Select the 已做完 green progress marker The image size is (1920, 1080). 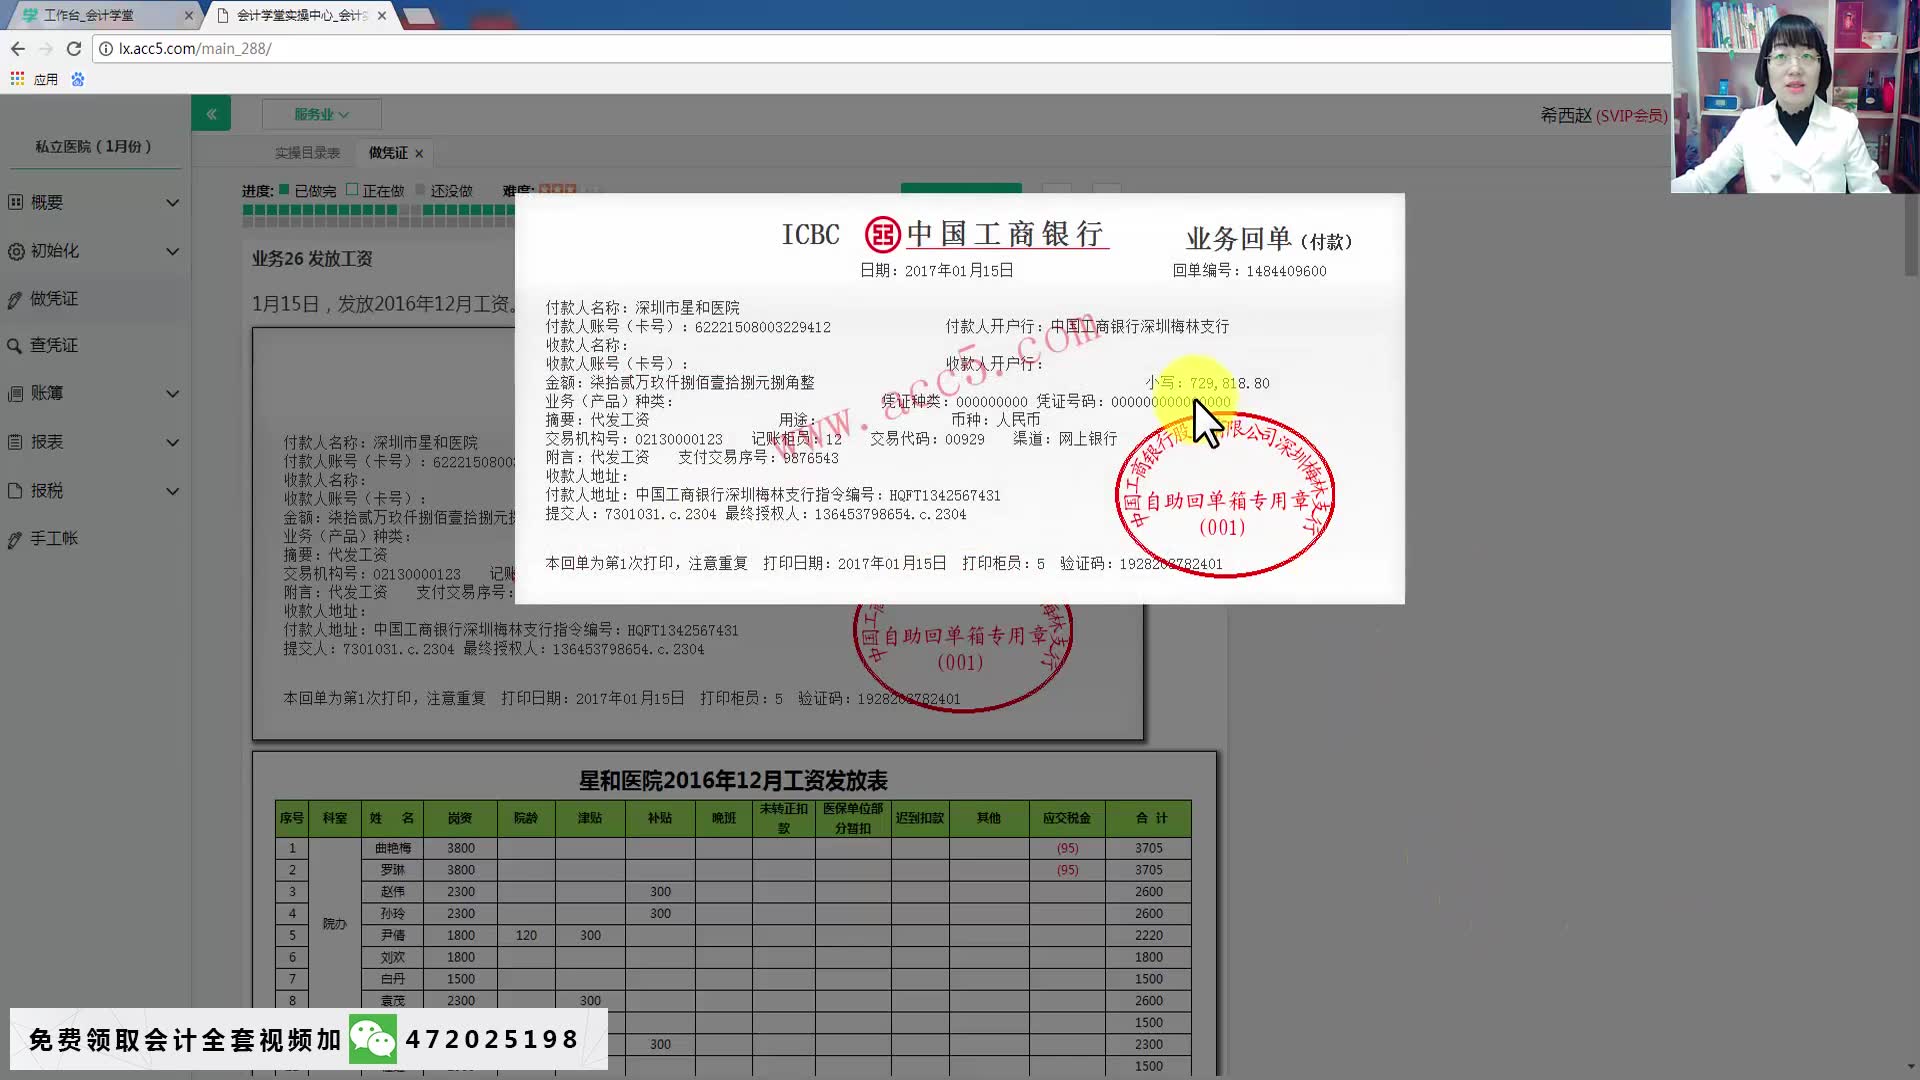coord(283,189)
